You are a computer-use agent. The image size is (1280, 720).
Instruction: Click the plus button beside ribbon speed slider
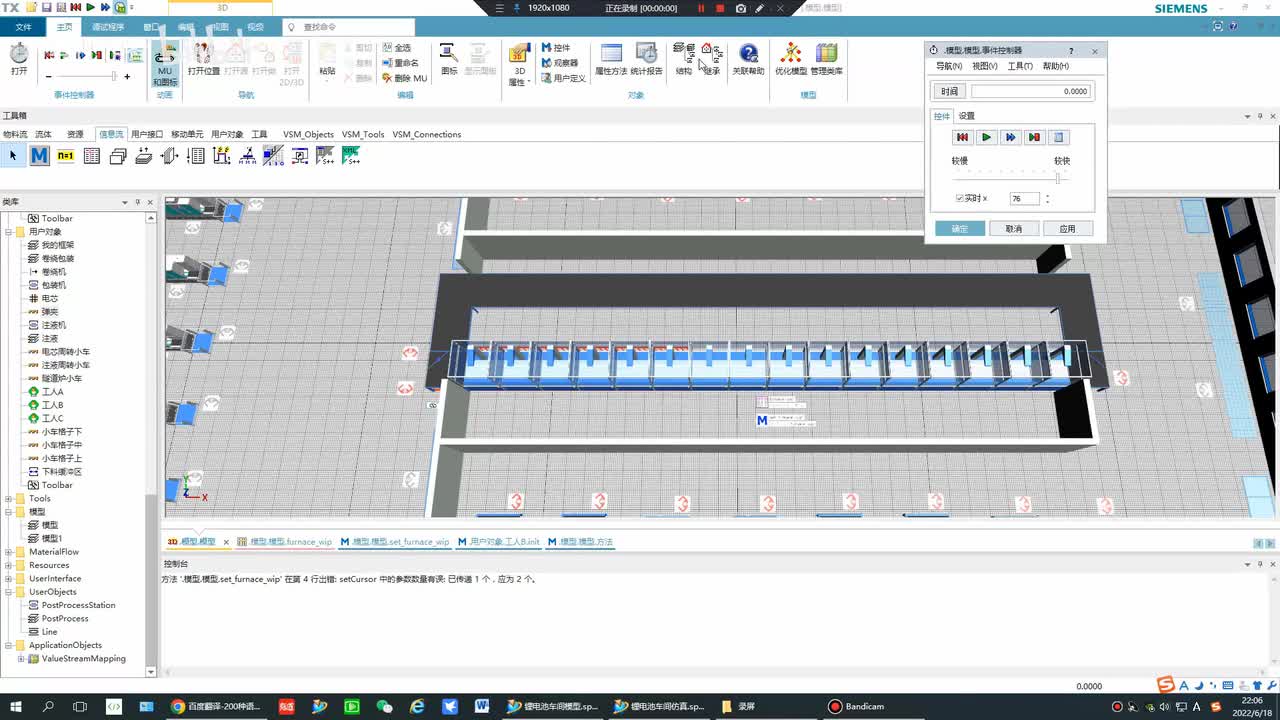click(x=127, y=77)
